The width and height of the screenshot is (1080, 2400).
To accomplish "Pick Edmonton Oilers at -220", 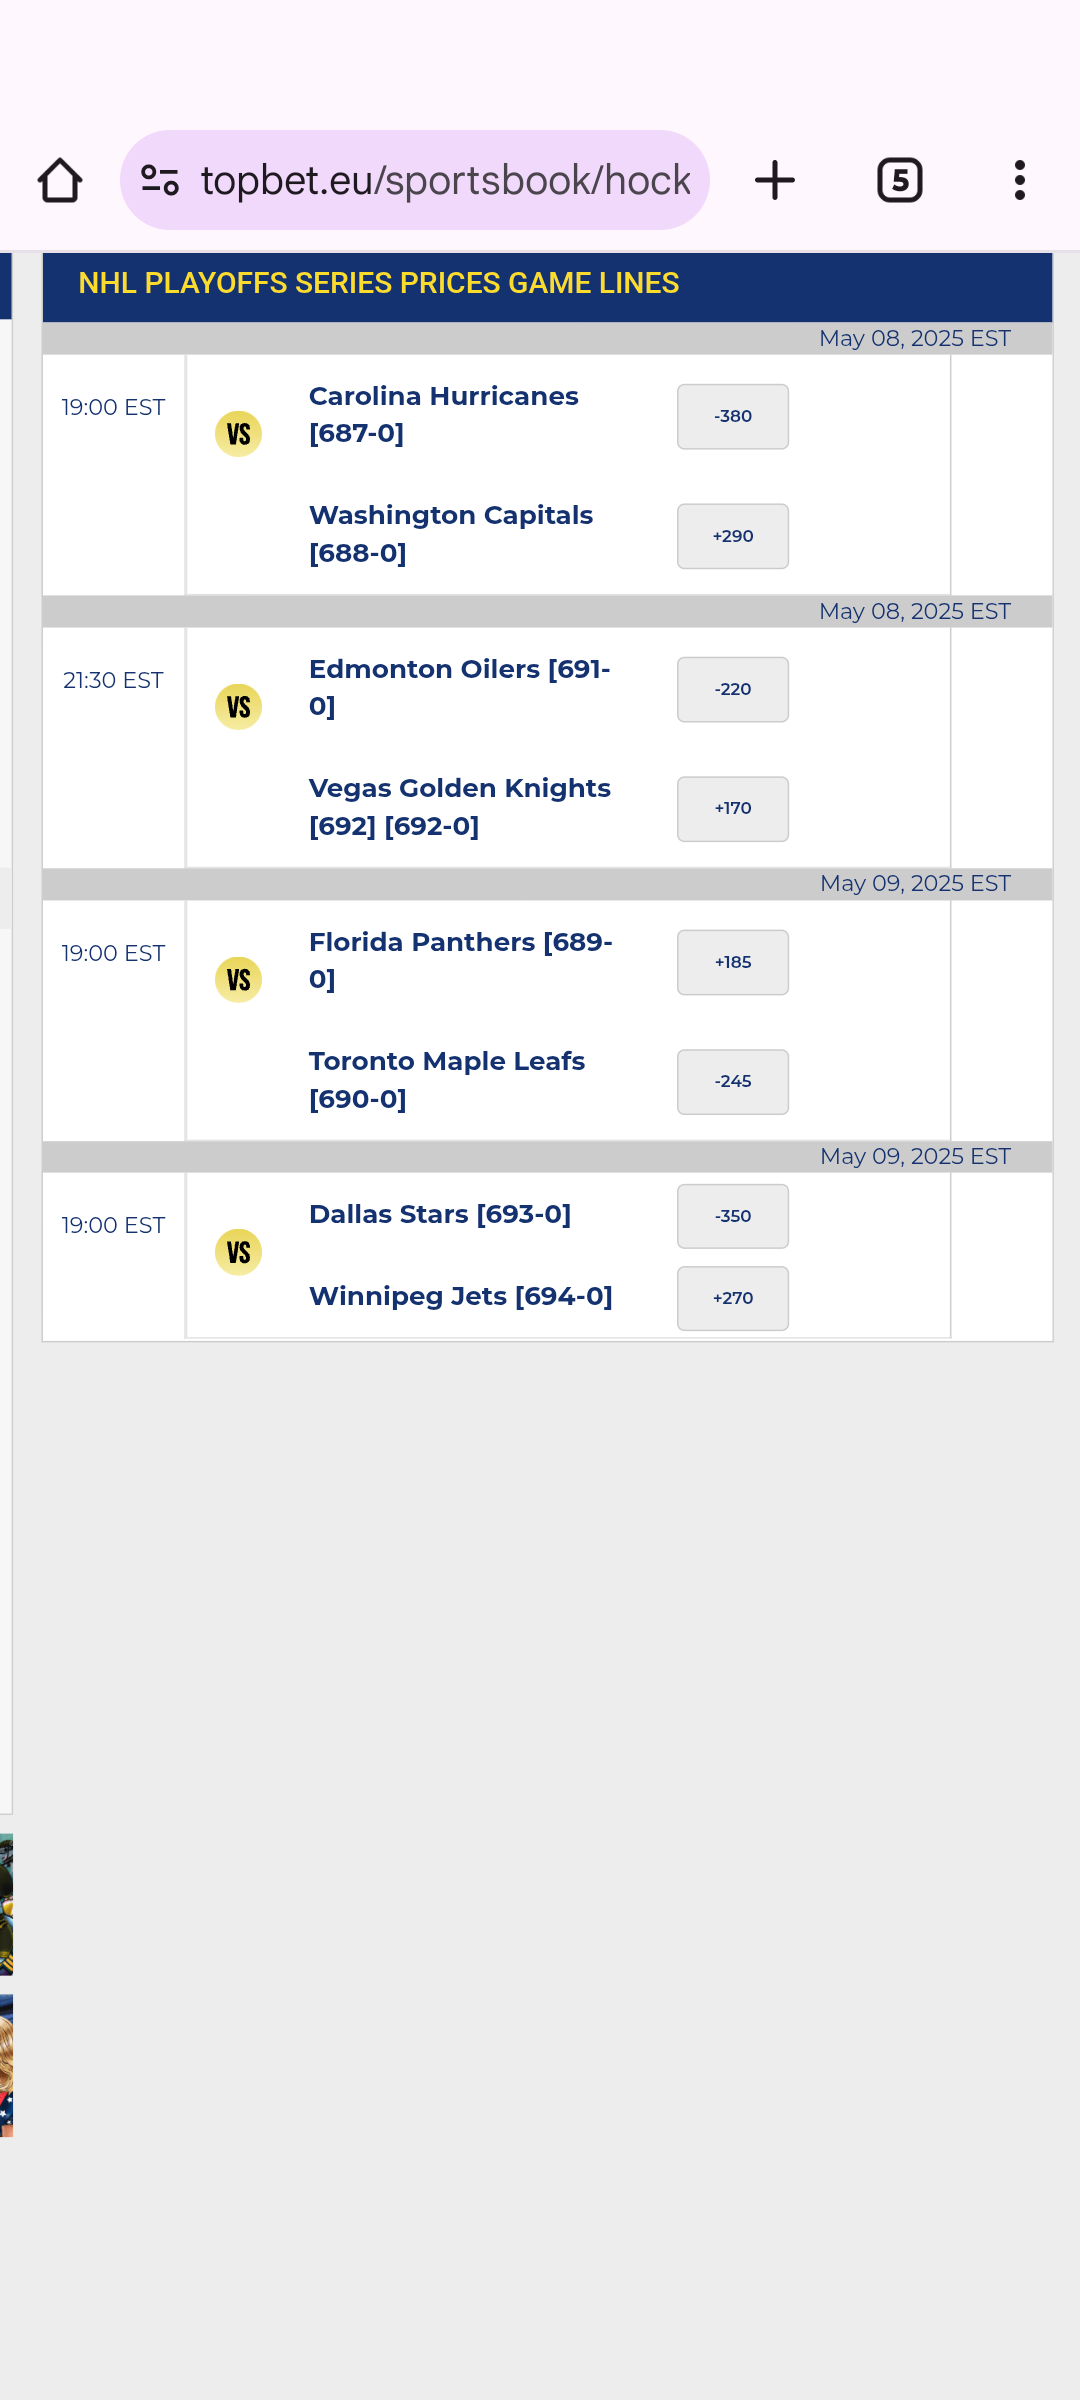I will pyautogui.click(x=733, y=689).
